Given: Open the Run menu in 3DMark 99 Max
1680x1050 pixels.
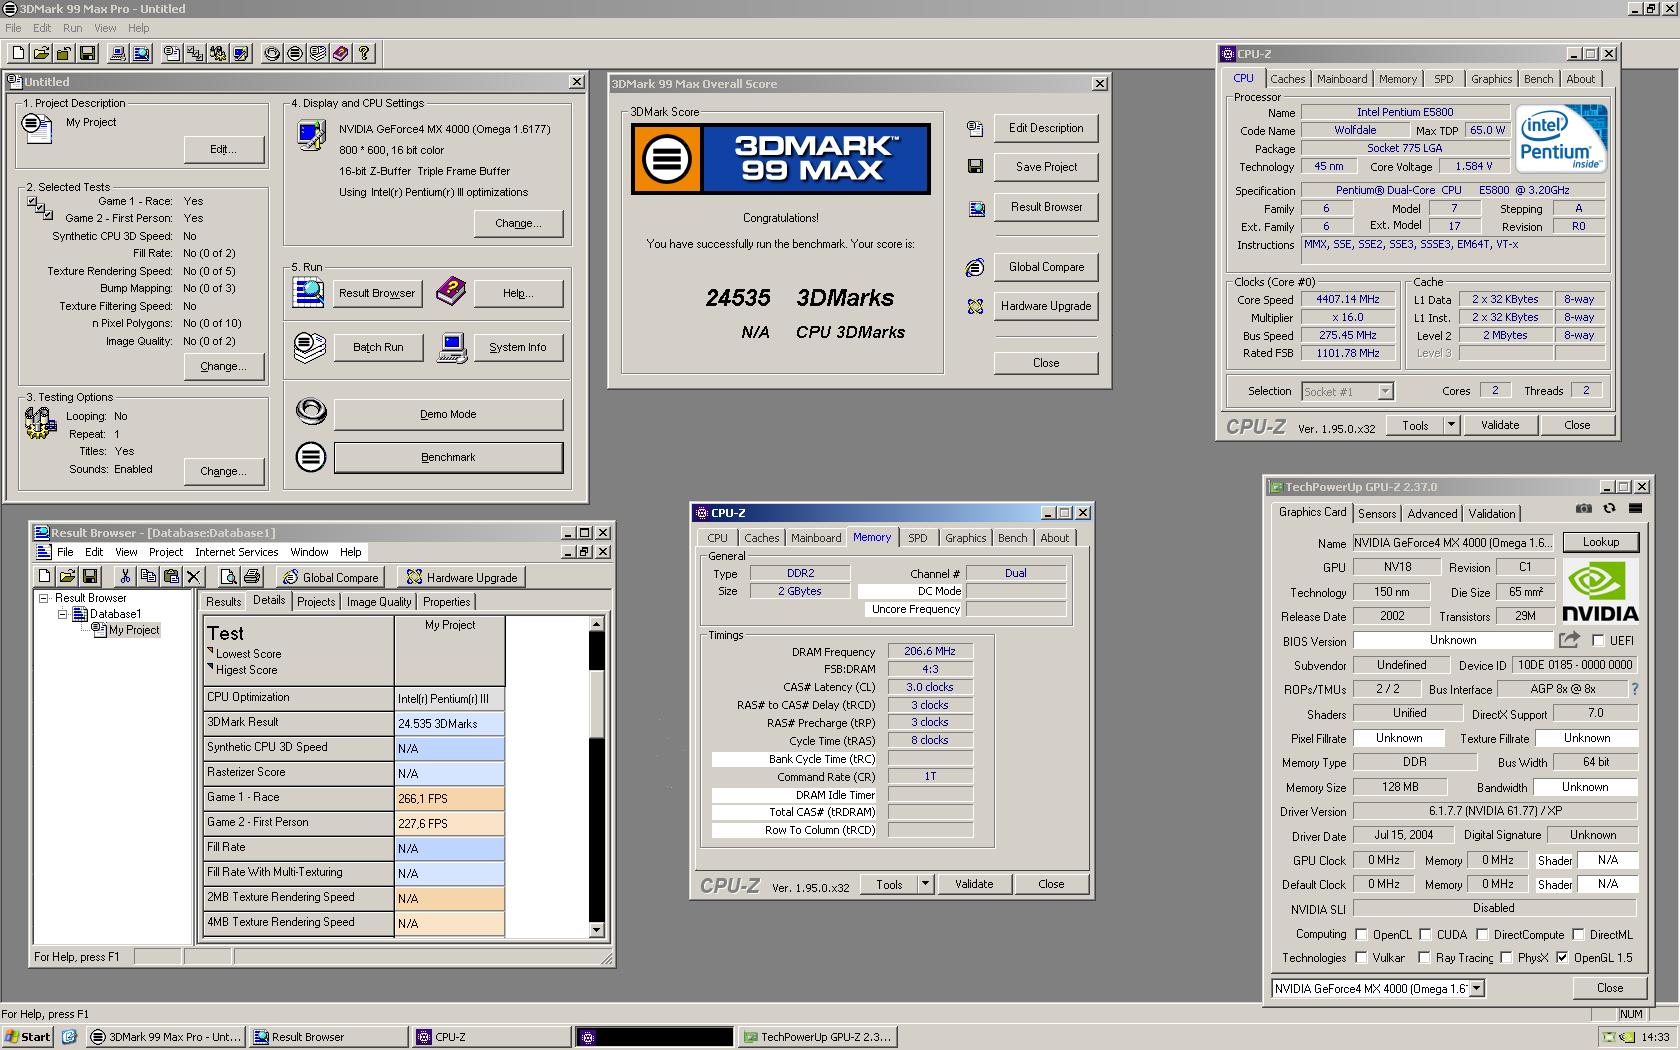Looking at the screenshot, I should click(72, 28).
